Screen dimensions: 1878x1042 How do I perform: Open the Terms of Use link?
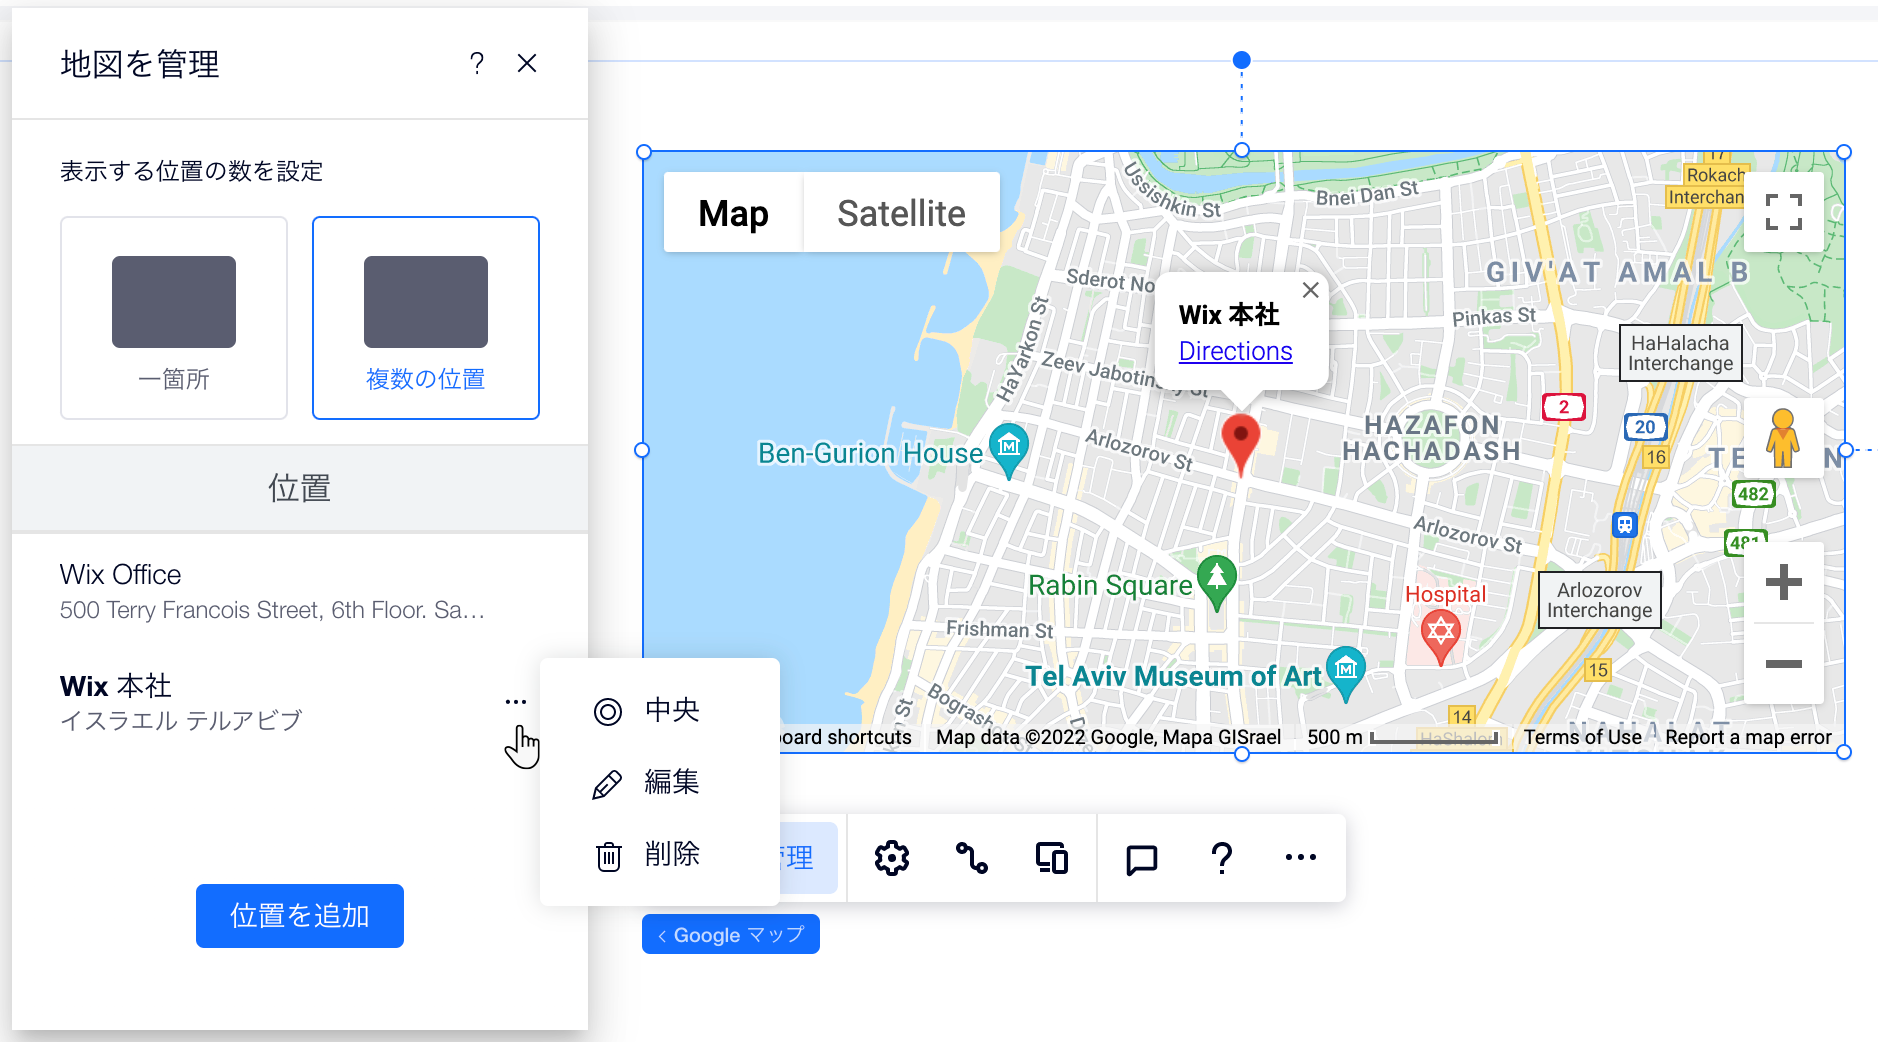pyautogui.click(x=1582, y=737)
